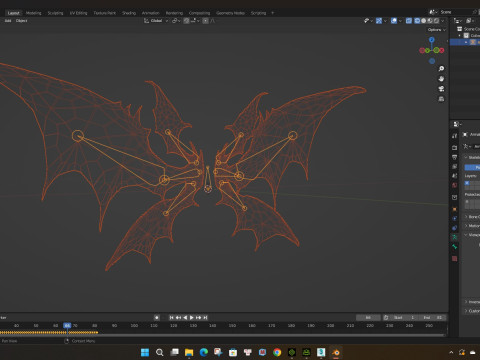Screen dimensions: 480x360
Task: Click the hand pan view icon
Action: (x=441, y=79)
